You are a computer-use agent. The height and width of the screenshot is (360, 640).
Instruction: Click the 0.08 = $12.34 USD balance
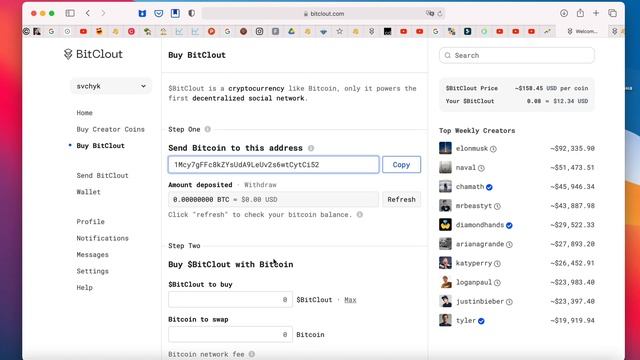pos(557,101)
